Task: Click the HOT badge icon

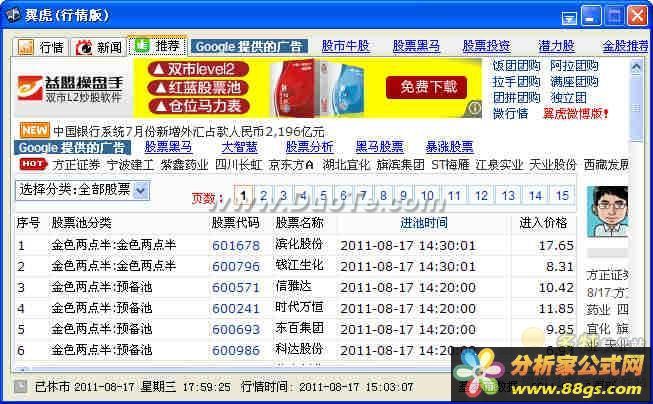Action: click(33, 164)
